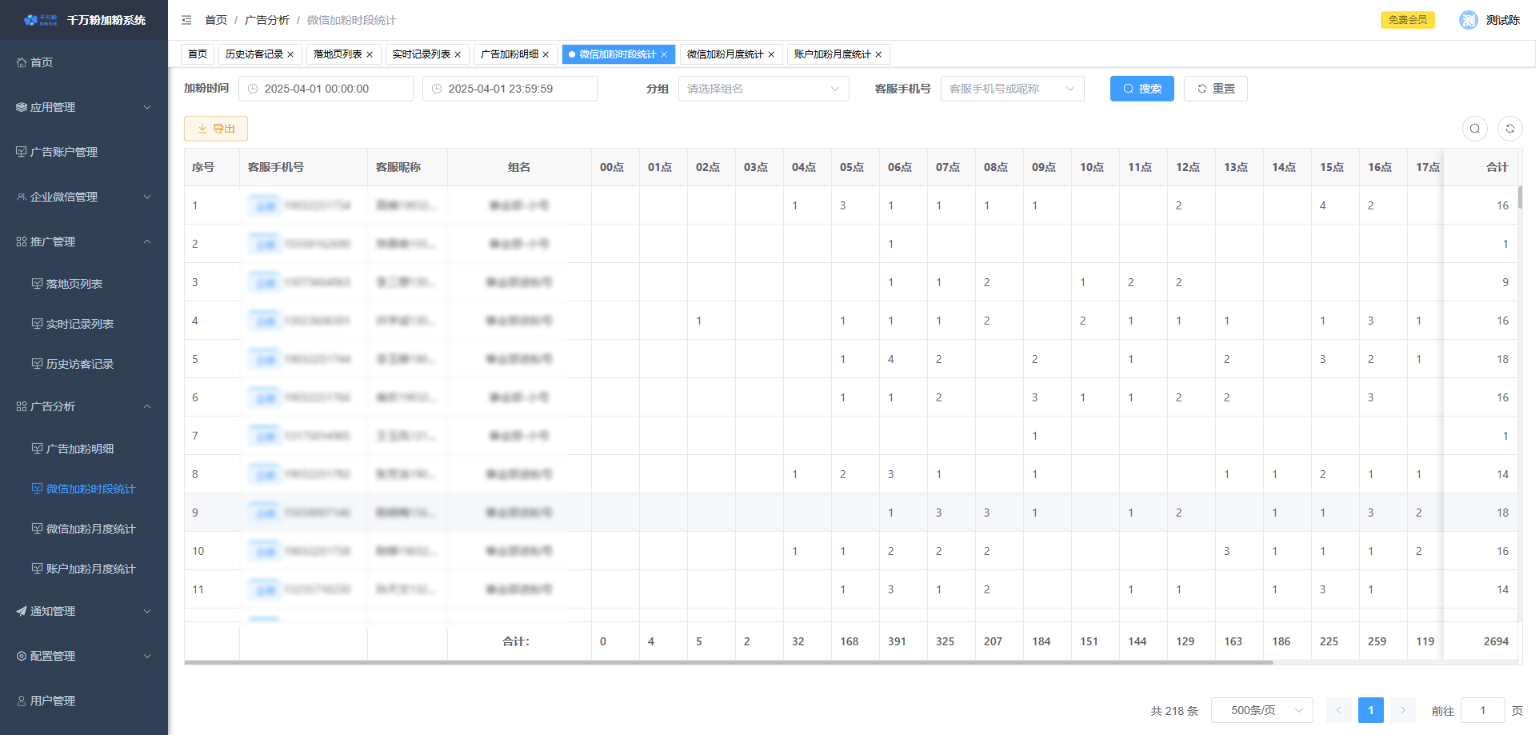Expand the 配置管理 sidebar menu
The width and height of the screenshot is (1536, 735).
[x=84, y=656]
